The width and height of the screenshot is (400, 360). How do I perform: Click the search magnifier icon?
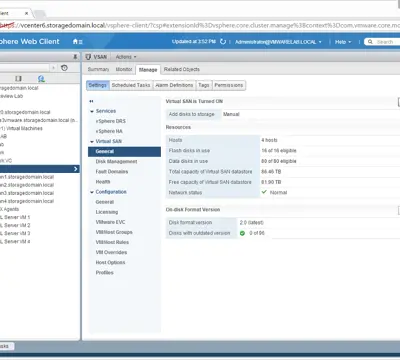pos(370,42)
